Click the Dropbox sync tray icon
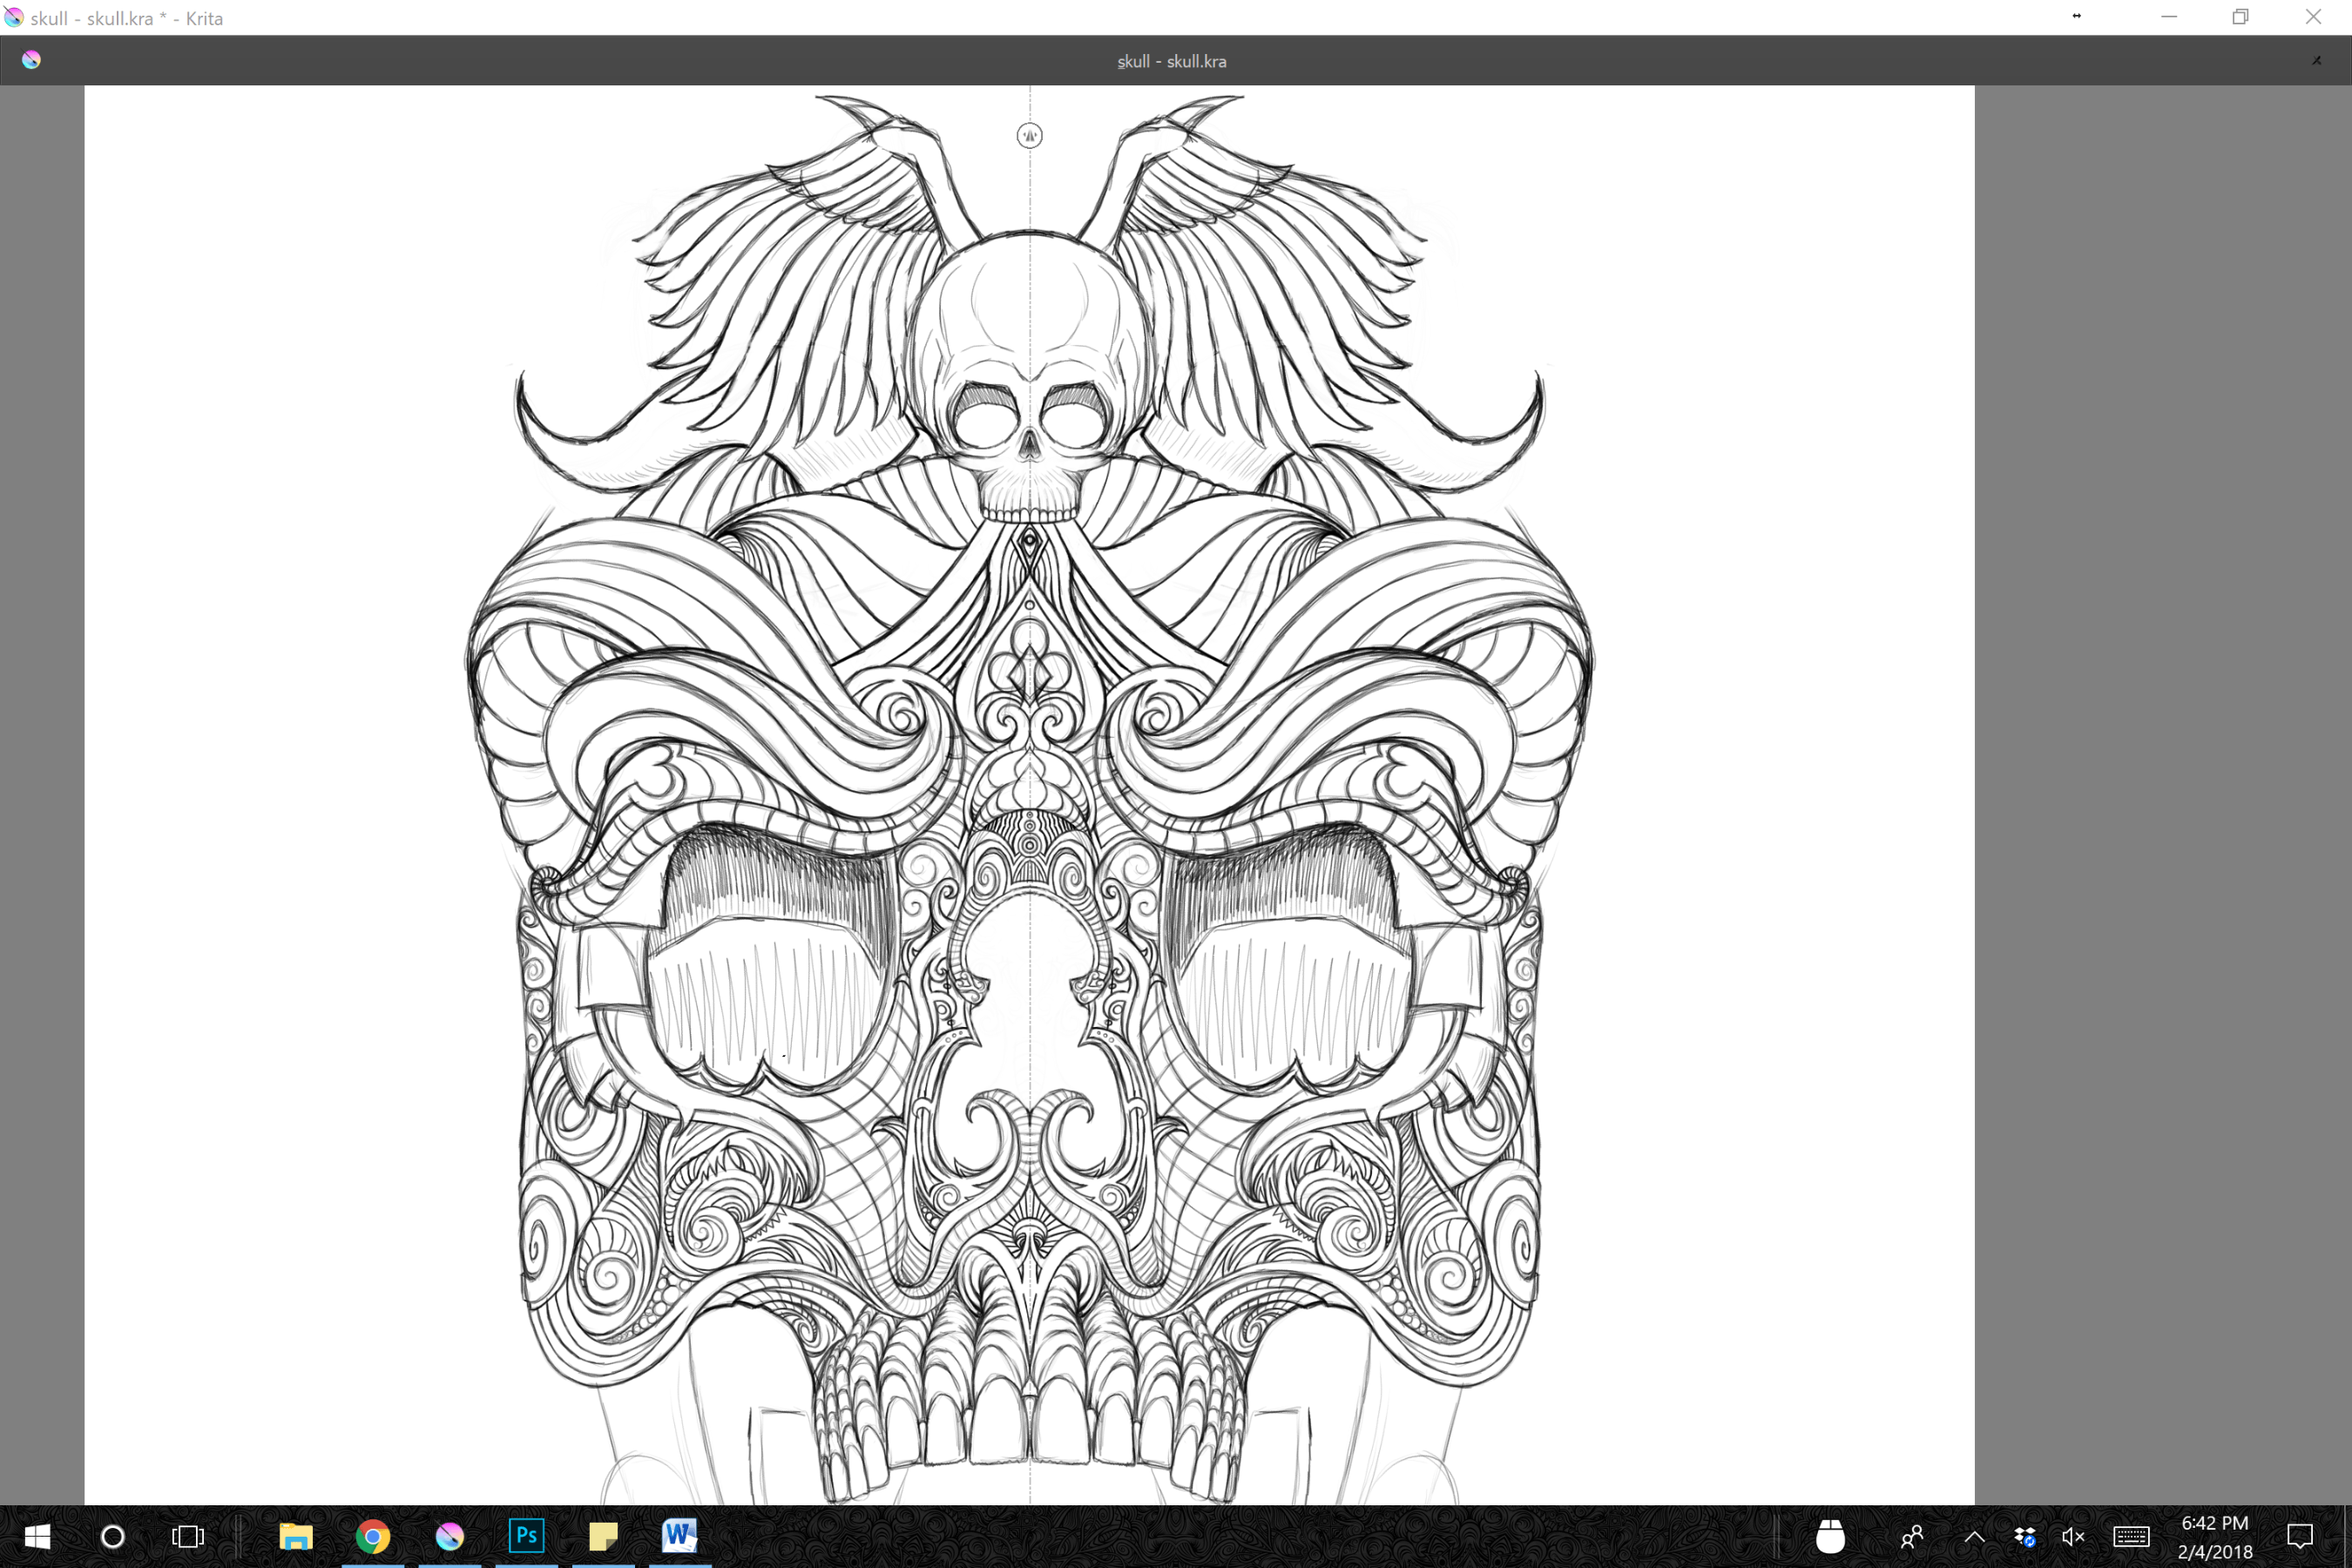Screen dimensions: 2352x1568 (x=2025, y=1536)
